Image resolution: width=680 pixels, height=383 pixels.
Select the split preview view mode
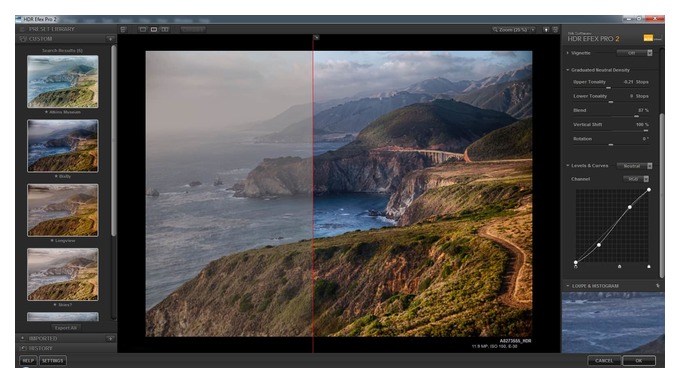pyautogui.click(x=154, y=29)
